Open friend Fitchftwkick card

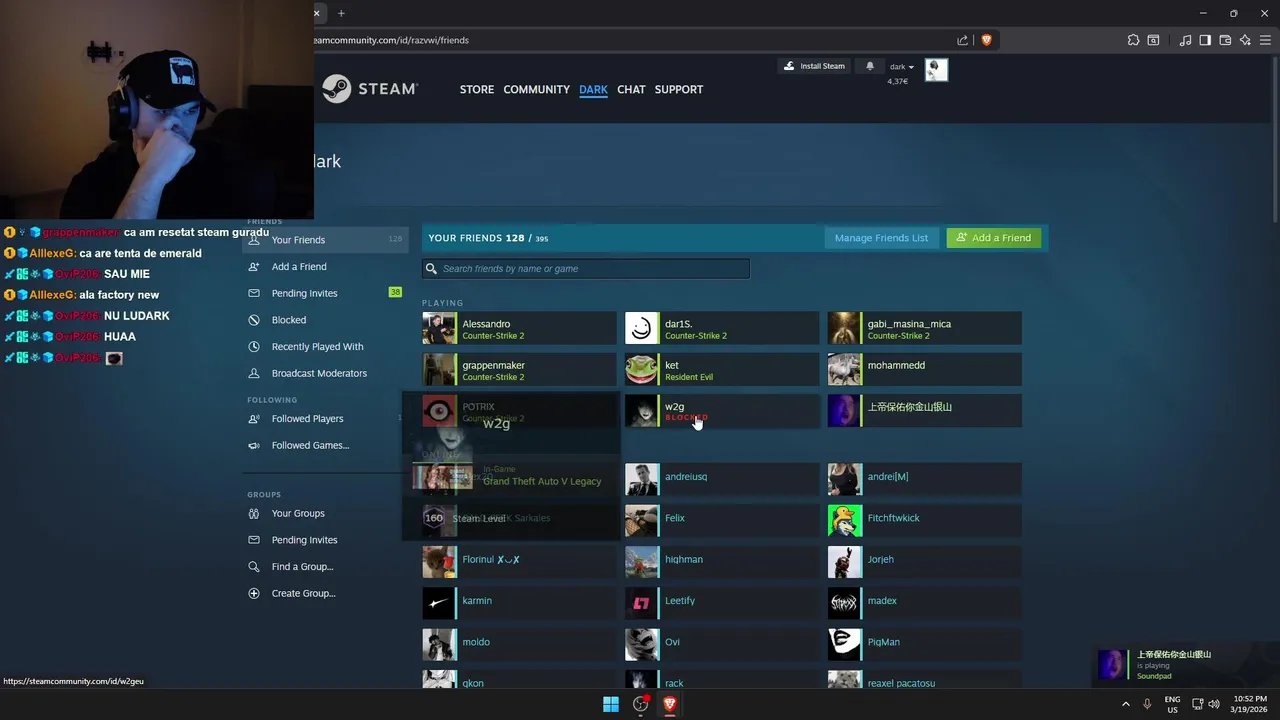[x=925, y=520]
